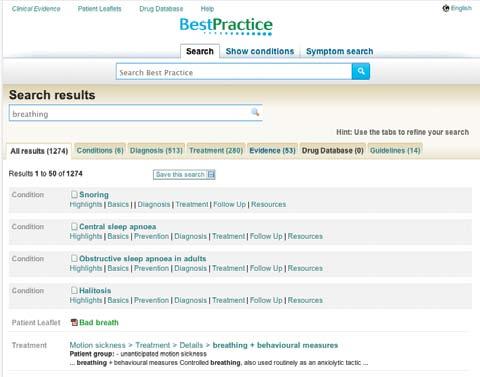Open the Drug Database top menu link
The image size is (480, 377).
pyautogui.click(x=161, y=9)
